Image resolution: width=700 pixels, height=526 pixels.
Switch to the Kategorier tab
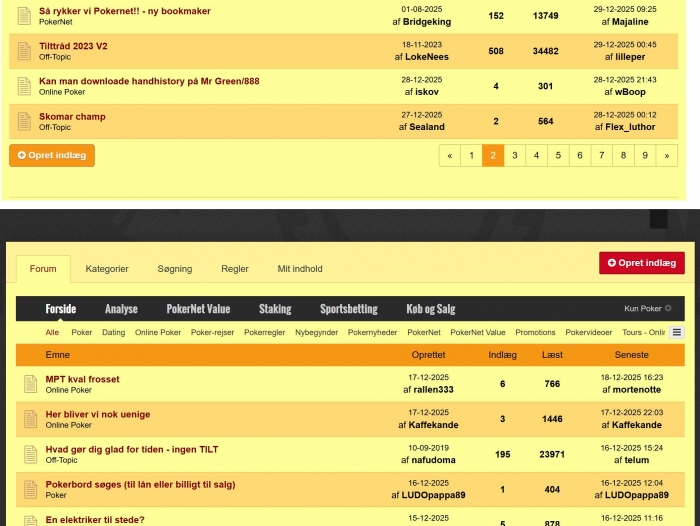[107, 269]
